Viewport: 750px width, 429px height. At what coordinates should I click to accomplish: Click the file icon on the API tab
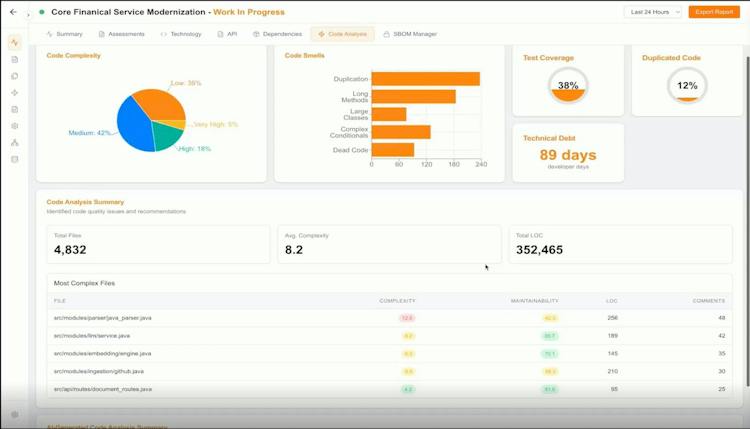tap(220, 34)
